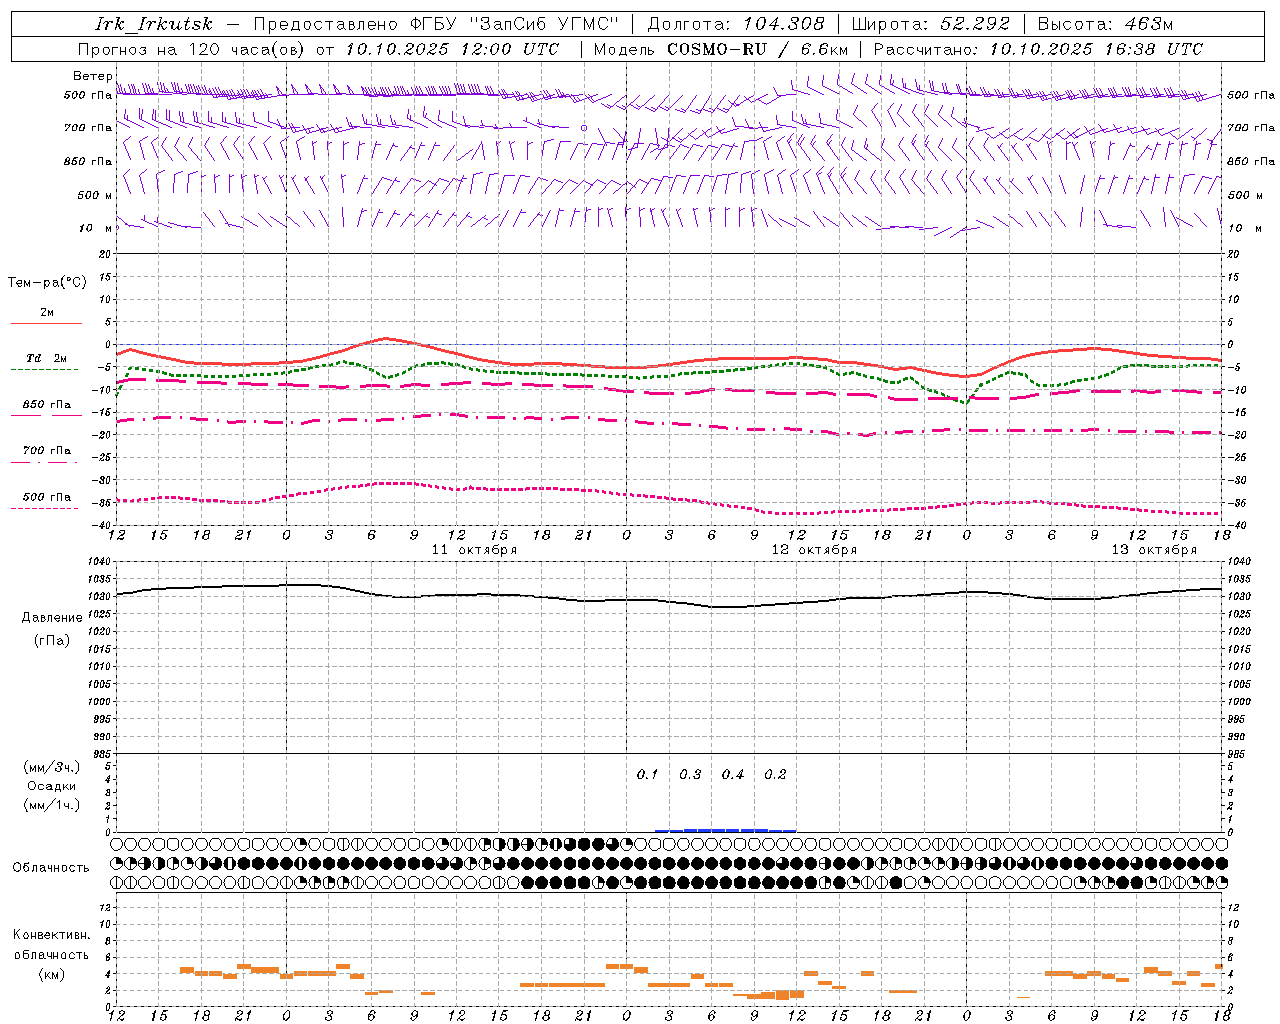Click the 11 октября date label
The image size is (1280, 1024).
pyautogui.click(x=474, y=550)
